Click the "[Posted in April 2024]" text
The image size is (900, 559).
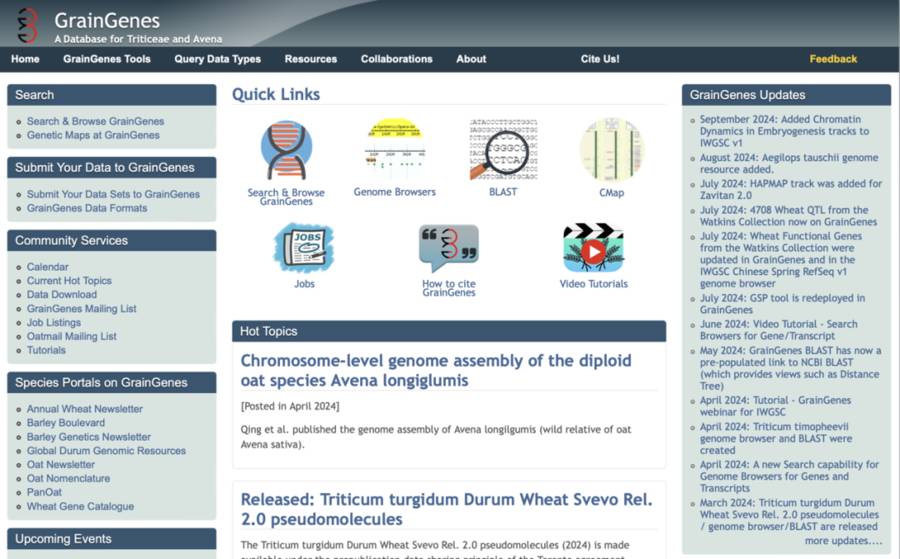tap(290, 406)
